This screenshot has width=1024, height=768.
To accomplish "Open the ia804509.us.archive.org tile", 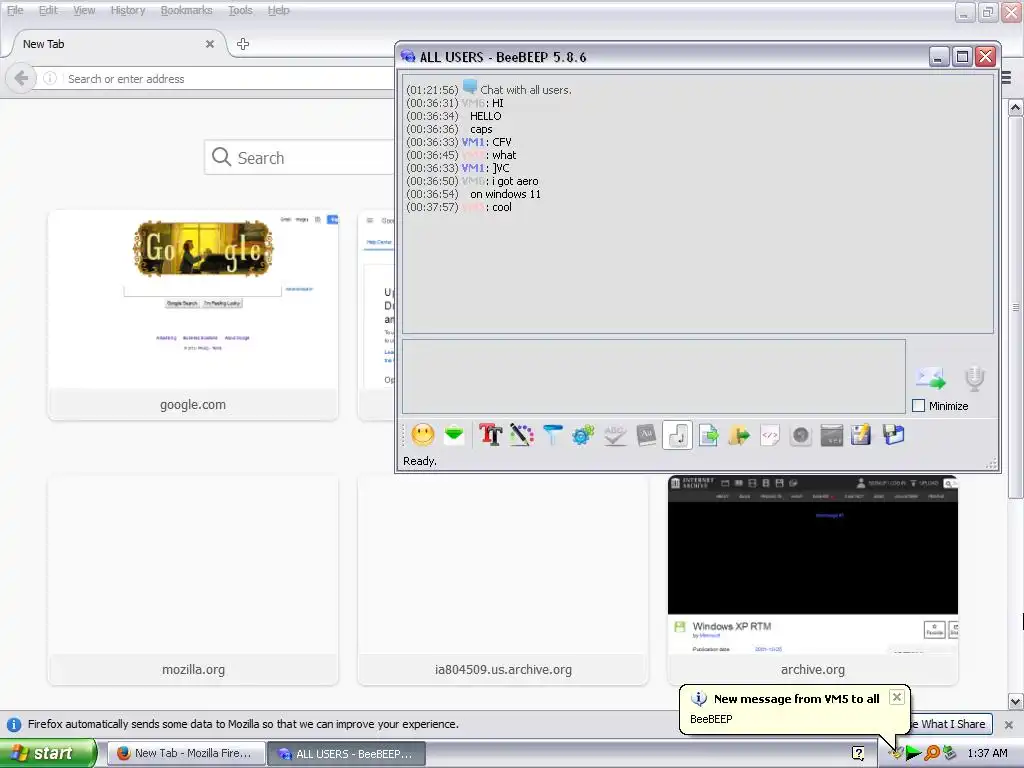I will tap(503, 581).
